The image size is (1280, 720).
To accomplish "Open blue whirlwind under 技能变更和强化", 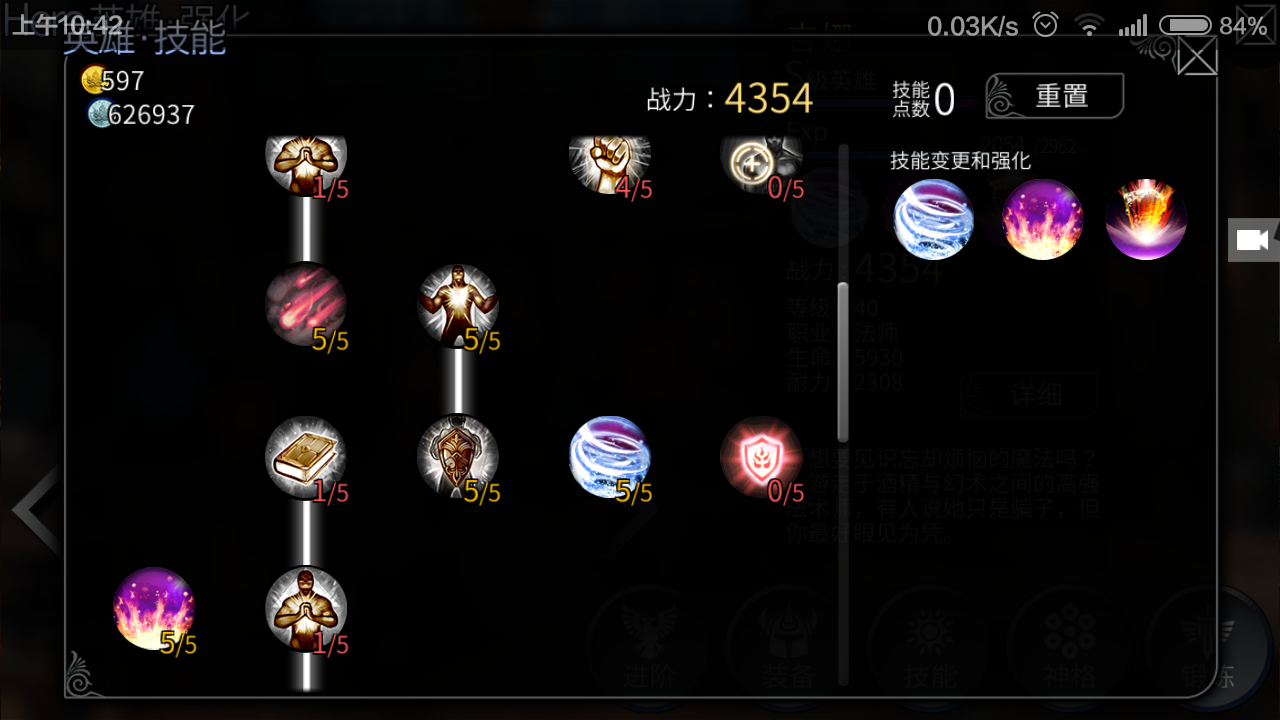I will point(933,220).
